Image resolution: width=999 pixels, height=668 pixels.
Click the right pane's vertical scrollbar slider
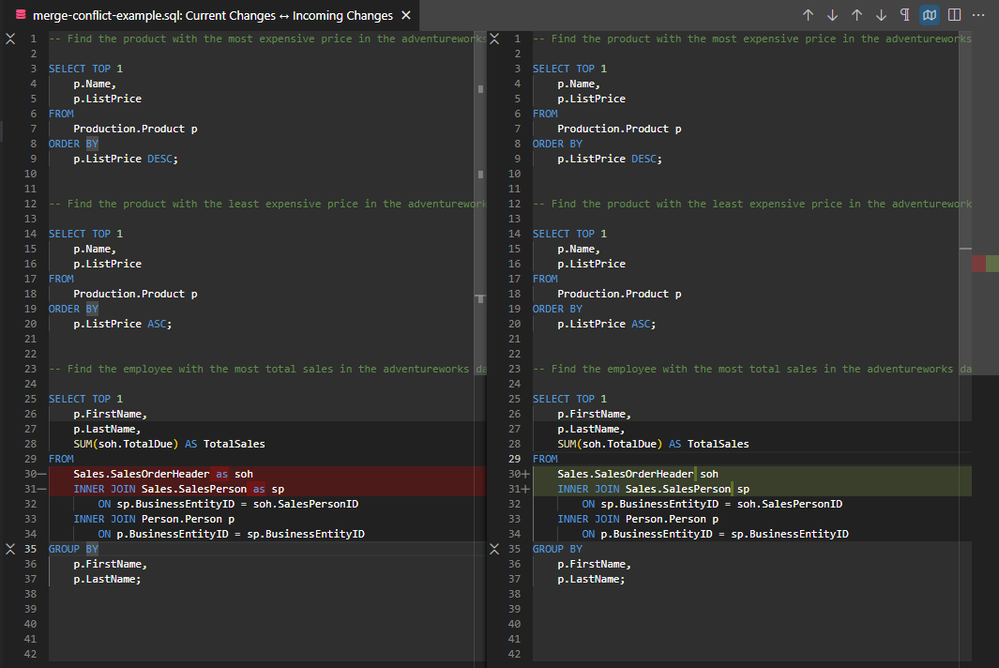point(965,204)
